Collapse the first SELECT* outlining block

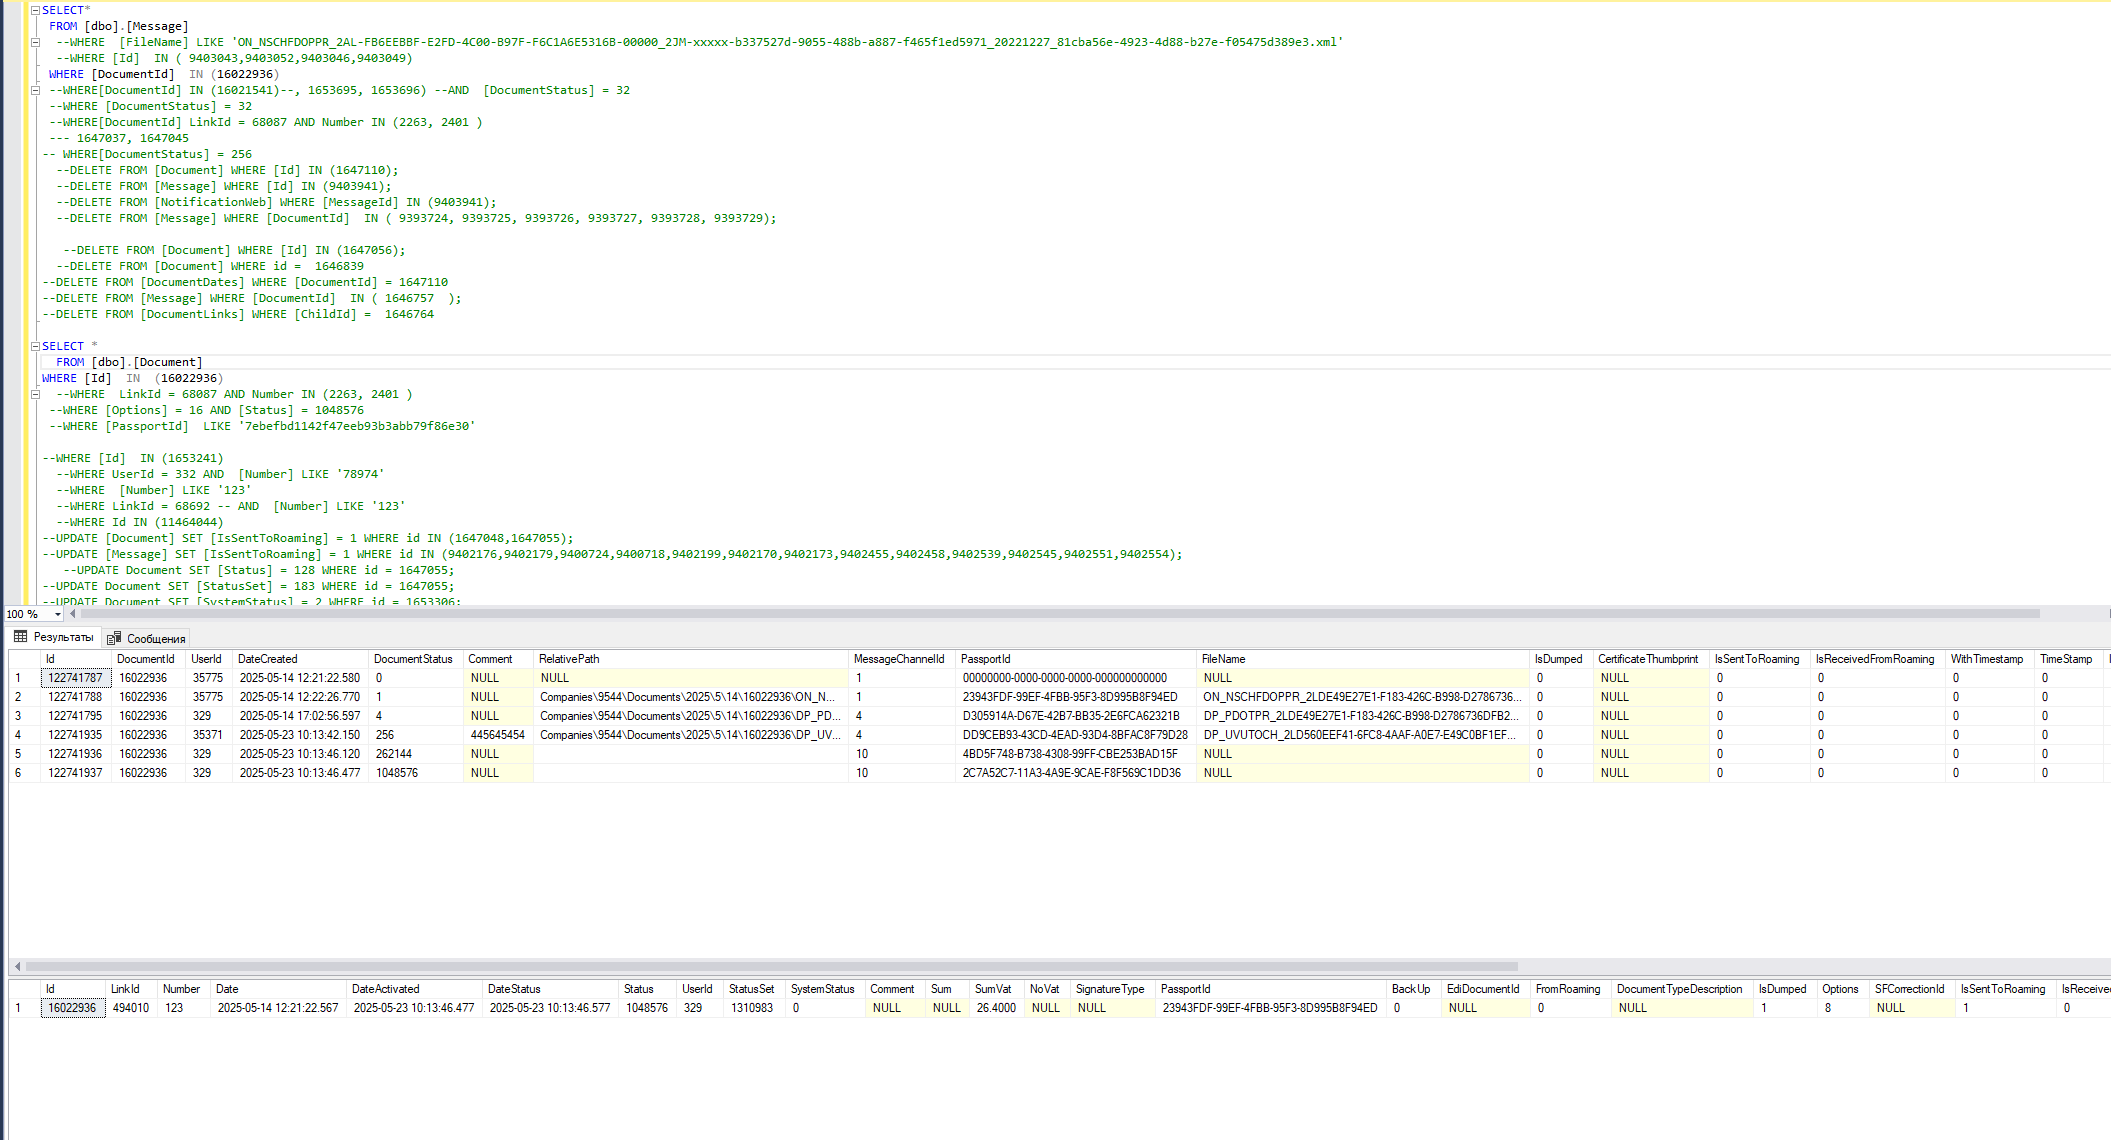pos(35,10)
